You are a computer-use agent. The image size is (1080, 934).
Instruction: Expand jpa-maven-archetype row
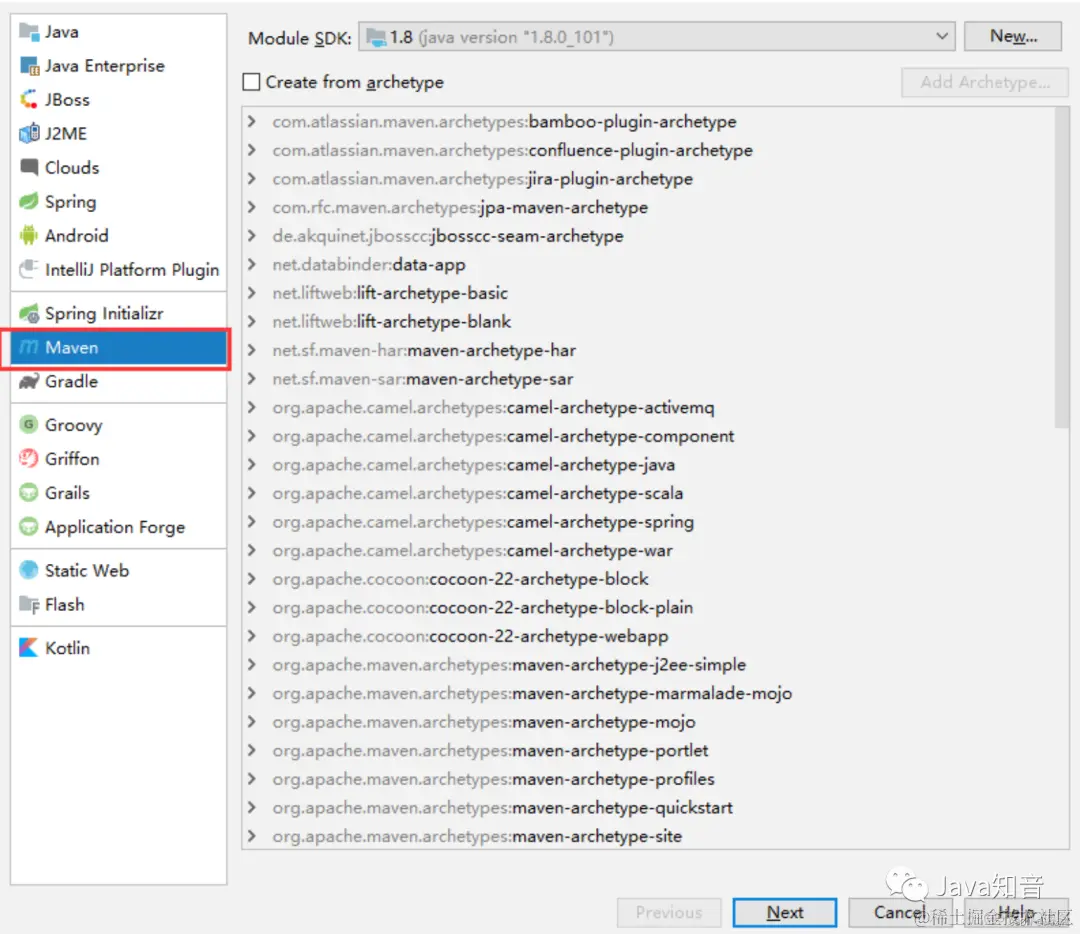[x=252, y=207]
